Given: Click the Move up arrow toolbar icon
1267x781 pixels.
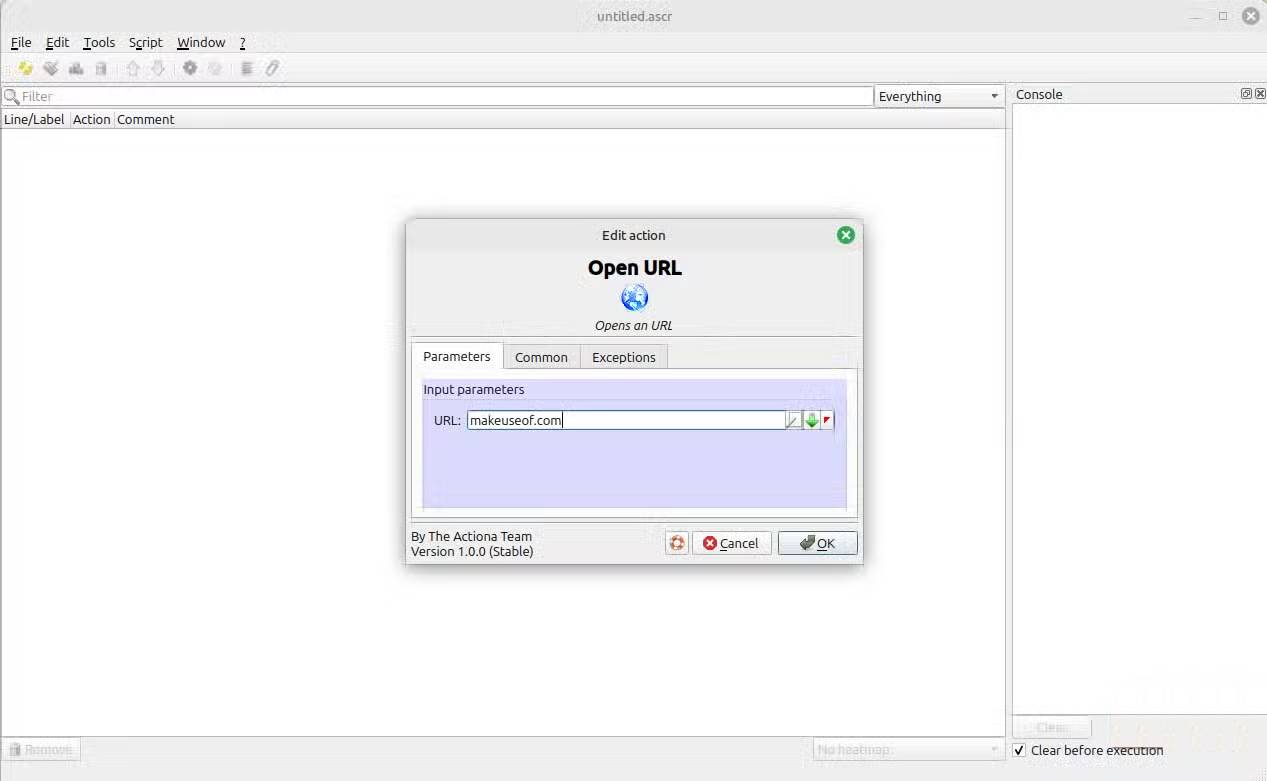Looking at the screenshot, I should (x=133, y=68).
